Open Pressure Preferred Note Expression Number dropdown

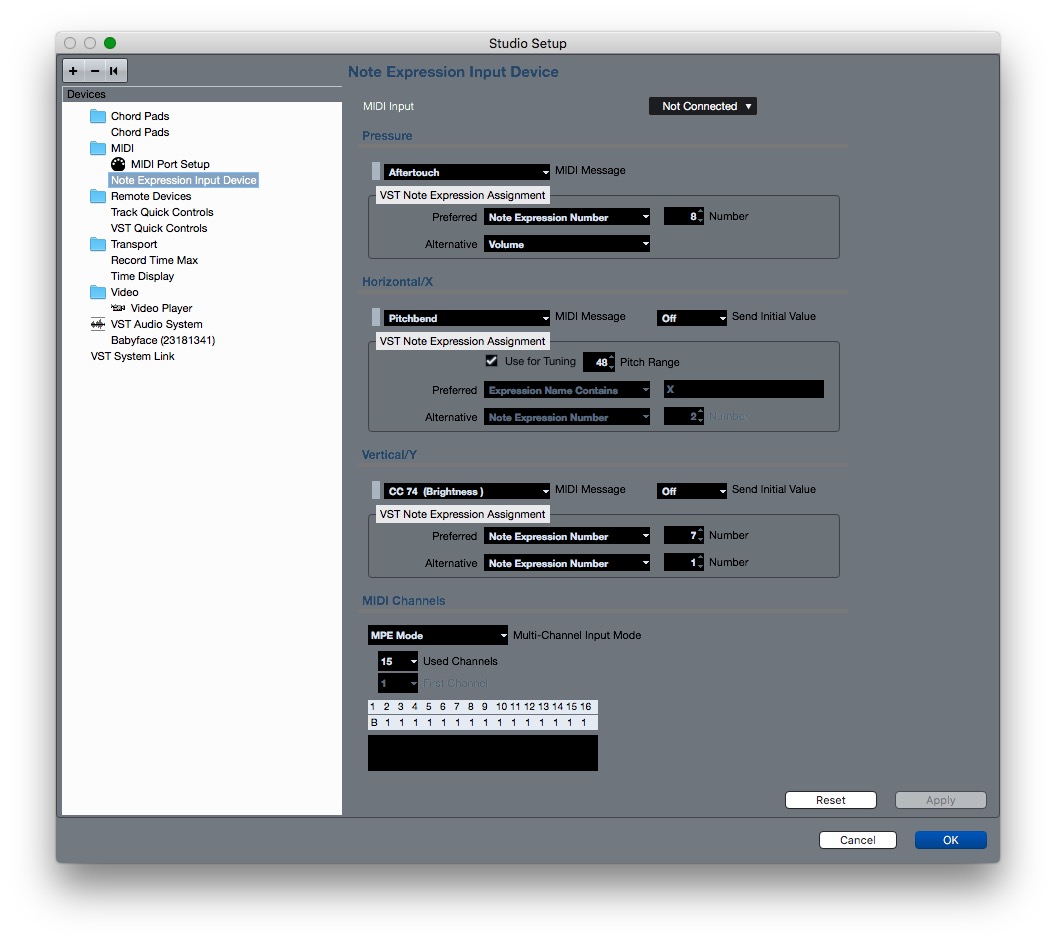point(566,217)
